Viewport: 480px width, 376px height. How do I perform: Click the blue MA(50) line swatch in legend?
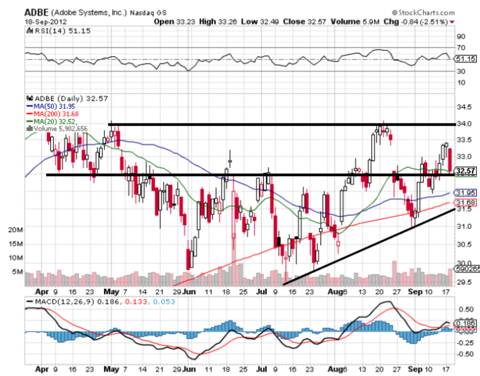(29, 107)
